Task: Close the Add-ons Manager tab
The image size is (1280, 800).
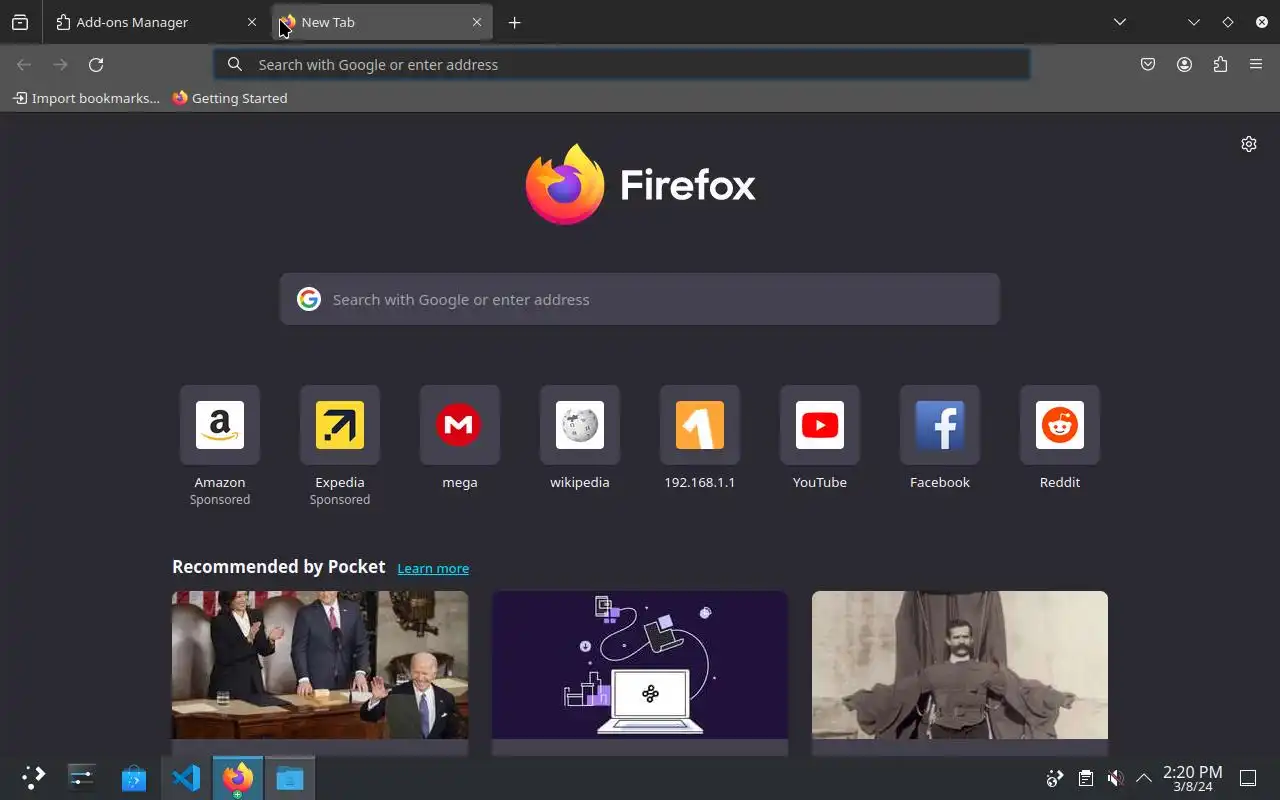Action: [x=252, y=22]
